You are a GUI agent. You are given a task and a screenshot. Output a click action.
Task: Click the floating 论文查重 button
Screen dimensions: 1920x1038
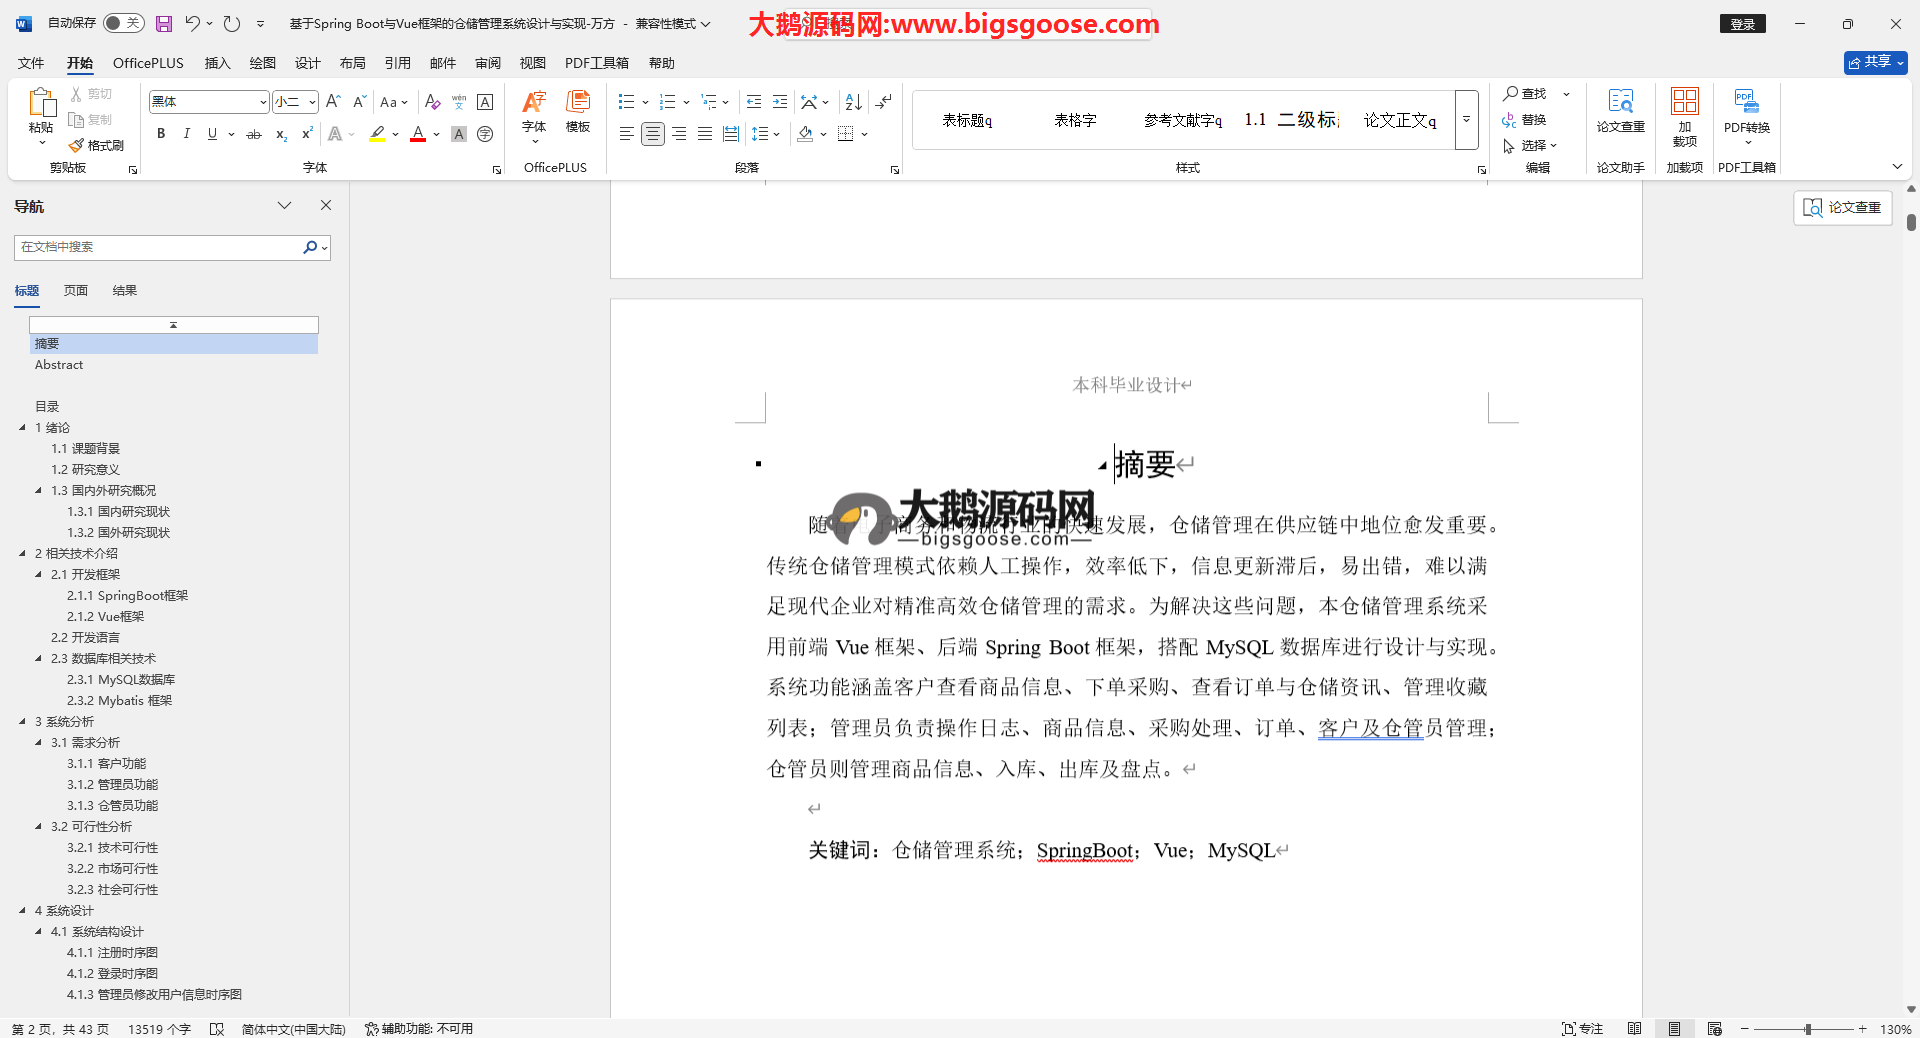[1842, 207]
